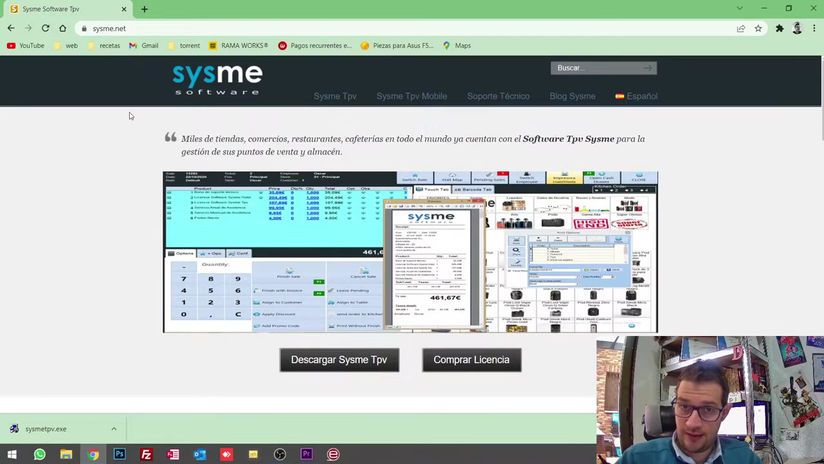Open the Pagos recurrentes bookmark
Viewport: 824px width, 464px height.
pos(315,46)
